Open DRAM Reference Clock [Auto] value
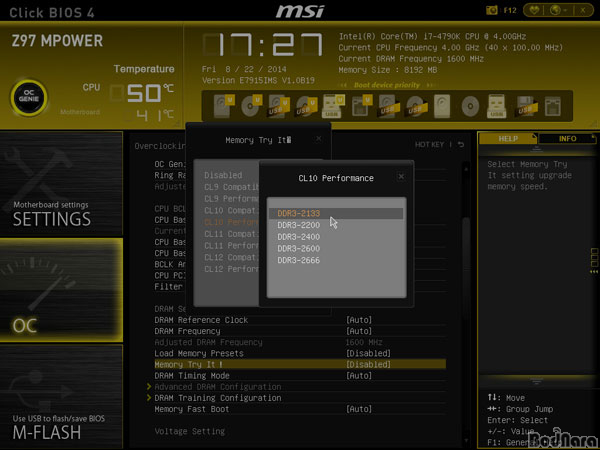Viewport: 600px width, 450px height. click(x=359, y=320)
